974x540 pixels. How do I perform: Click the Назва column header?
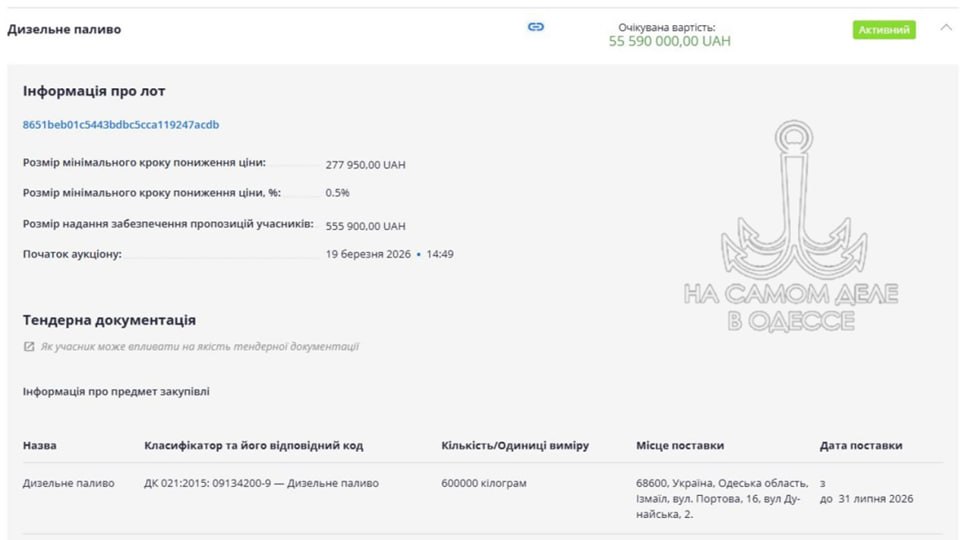(40, 445)
